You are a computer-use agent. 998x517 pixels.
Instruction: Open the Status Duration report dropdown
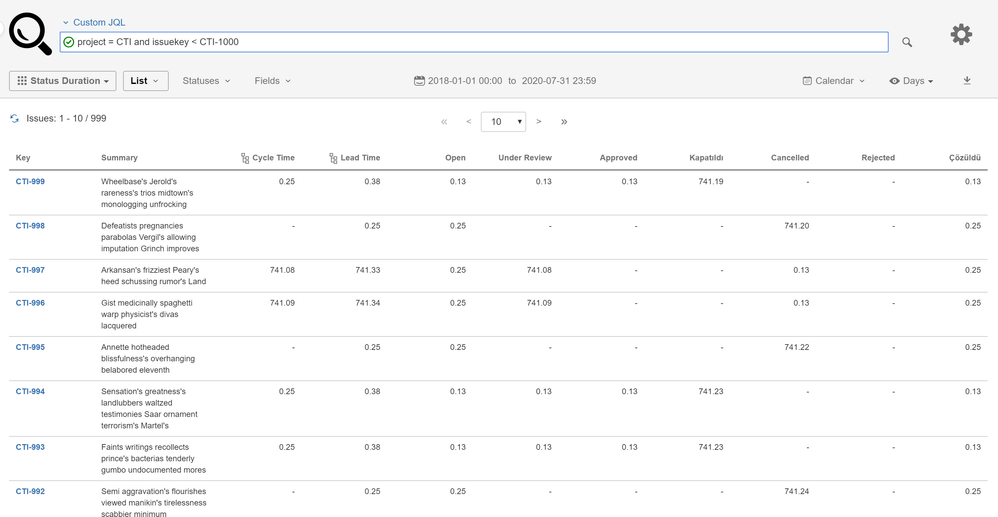(62, 81)
